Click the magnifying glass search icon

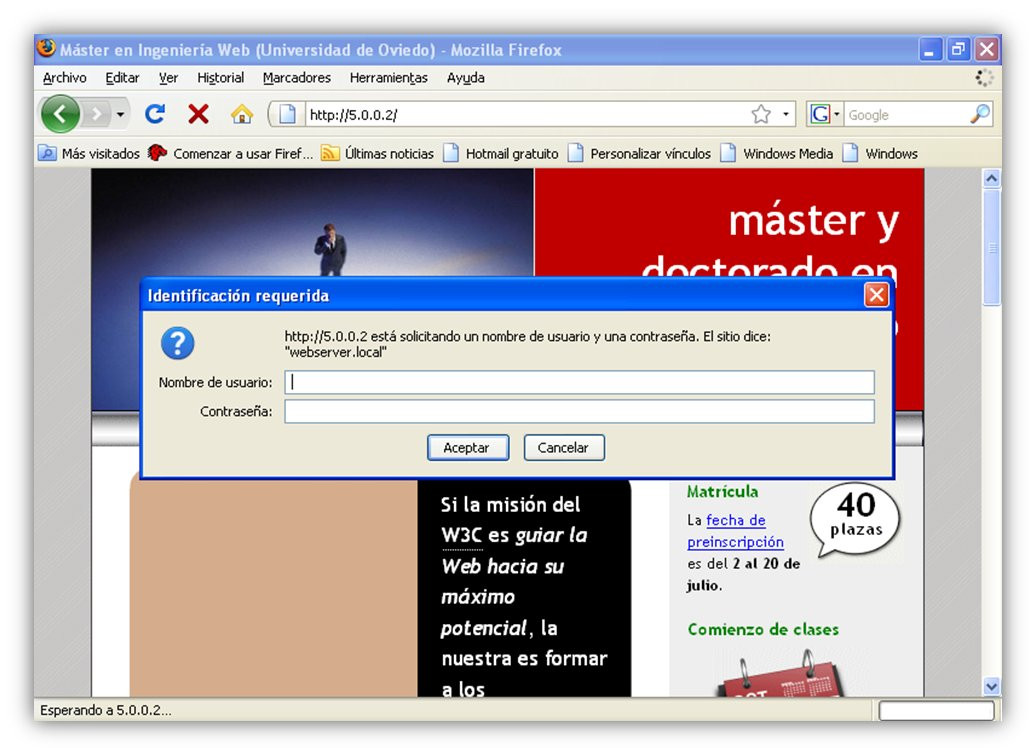pyautogui.click(x=980, y=114)
